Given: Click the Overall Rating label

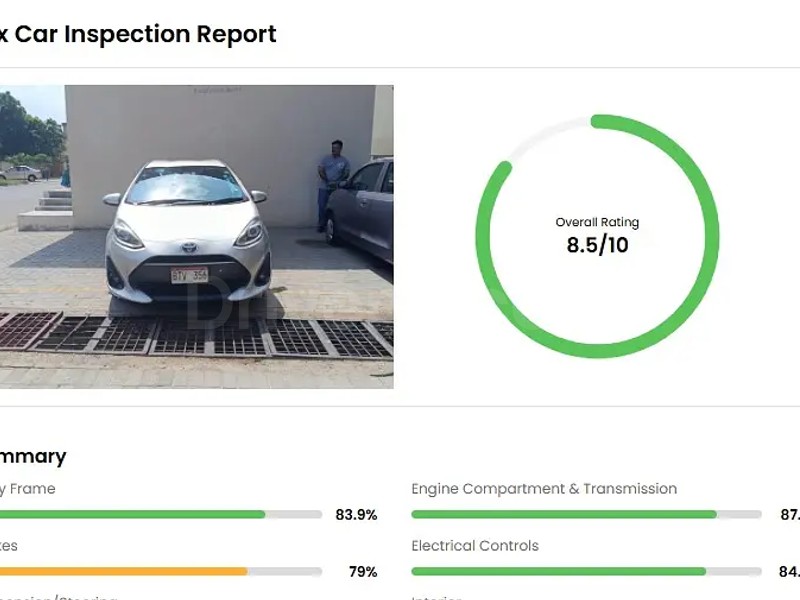Looking at the screenshot, I should click(597, 222).
